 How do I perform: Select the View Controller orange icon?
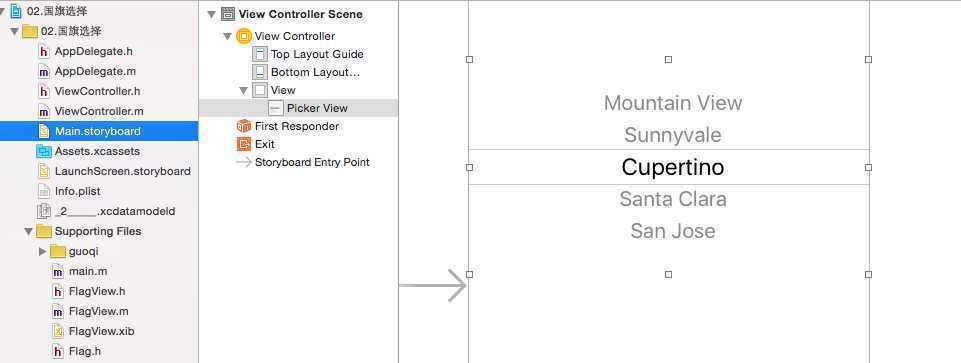243,36
